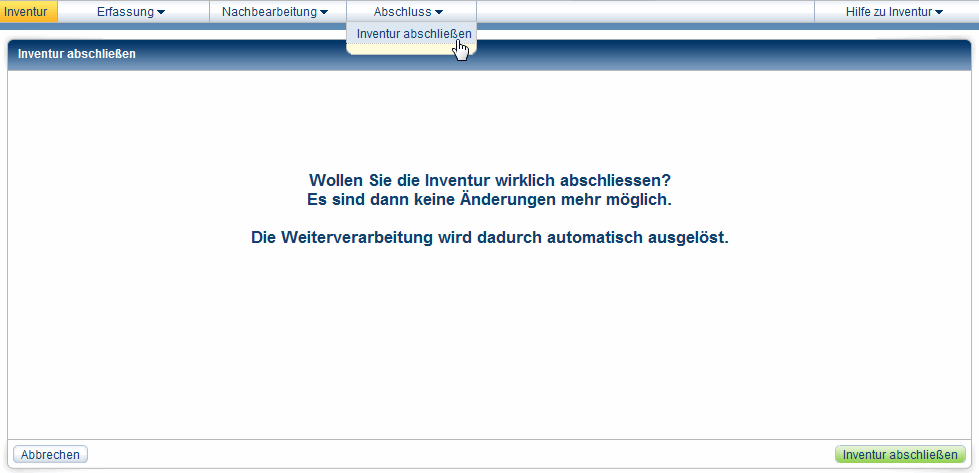Open the Hilfe zu Inventur menu
The height and width of the screenshot is (473, 979).
pyautogui.click(x=889, y=12)
